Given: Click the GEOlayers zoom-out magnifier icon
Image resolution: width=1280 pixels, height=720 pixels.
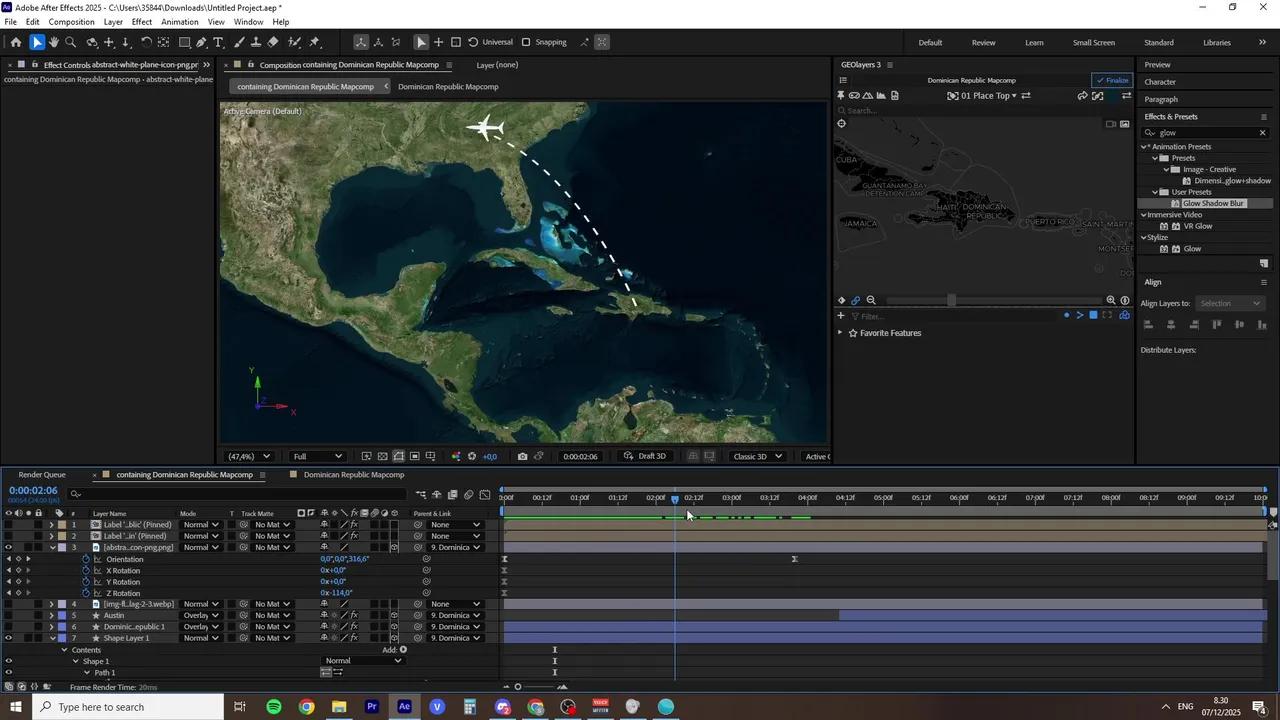Looking at the screenshot, I should 871,300.
